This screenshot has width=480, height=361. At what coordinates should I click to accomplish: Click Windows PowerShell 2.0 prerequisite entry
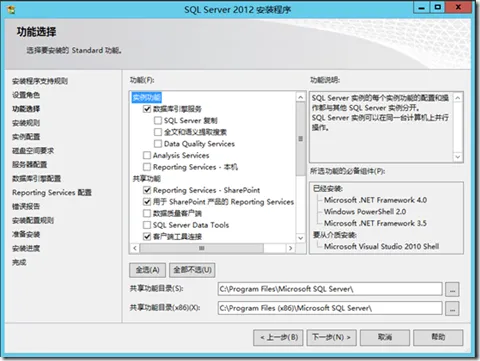(365, 212)
